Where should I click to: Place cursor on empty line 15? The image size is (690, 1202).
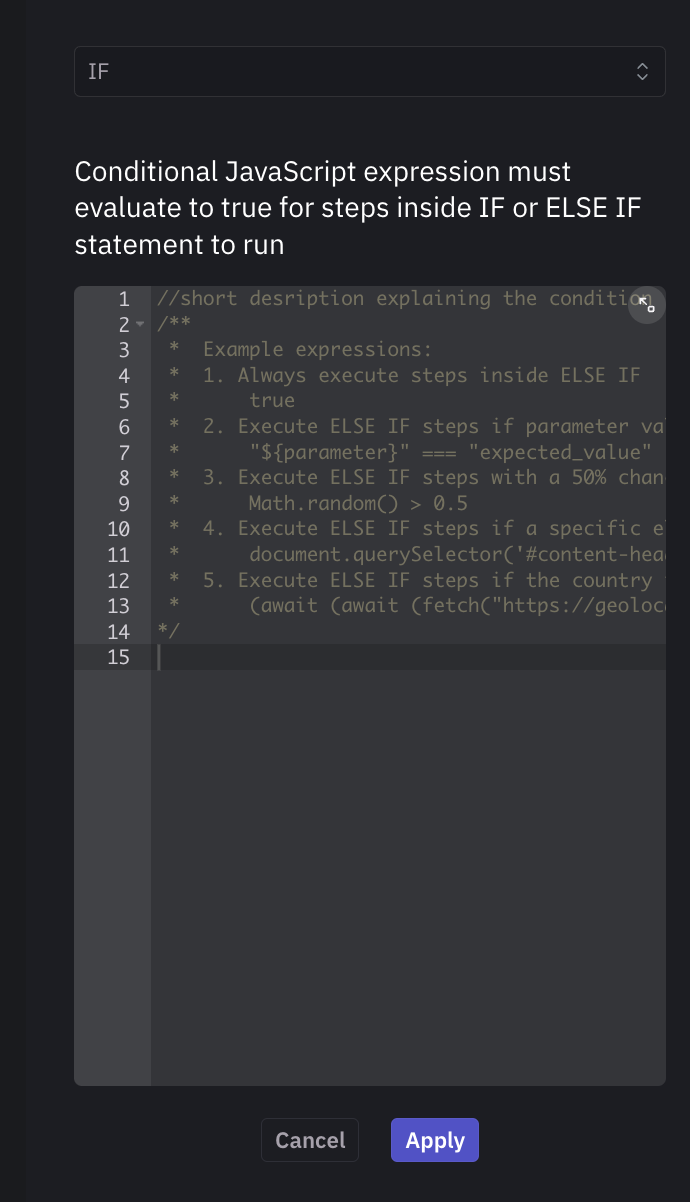(x=300, y=657)
